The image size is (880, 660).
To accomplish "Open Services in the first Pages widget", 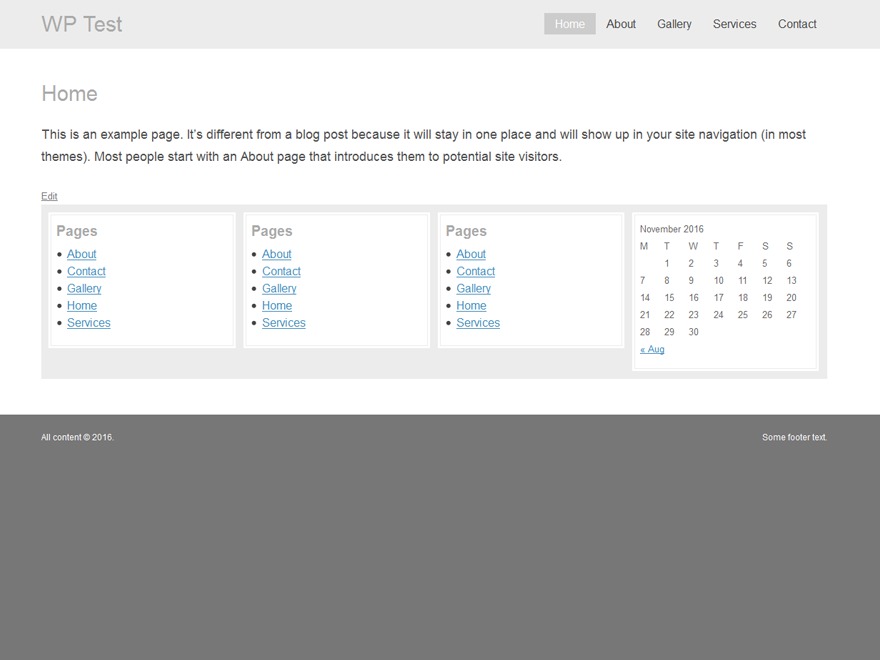I will pyautogui.click(x=89, y=323).
